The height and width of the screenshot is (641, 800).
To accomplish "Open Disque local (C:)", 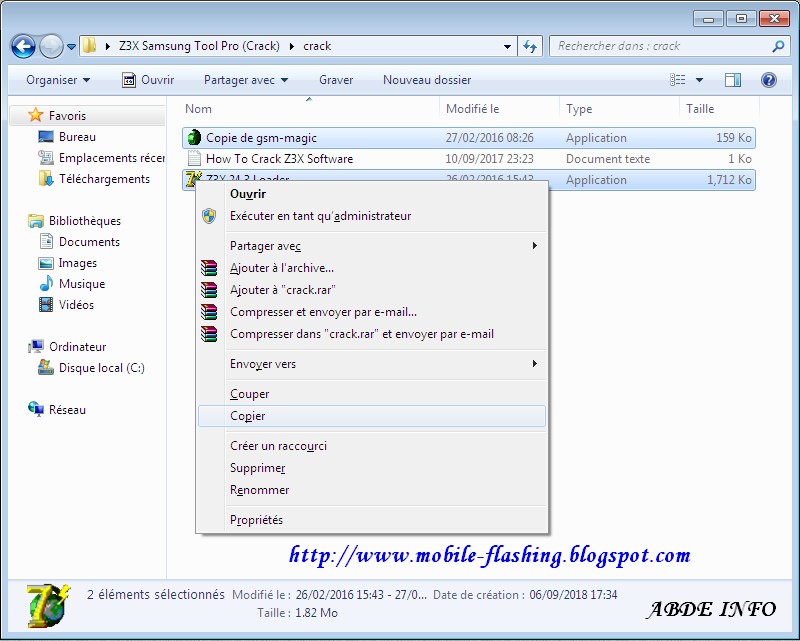I will tap(102, 368).
